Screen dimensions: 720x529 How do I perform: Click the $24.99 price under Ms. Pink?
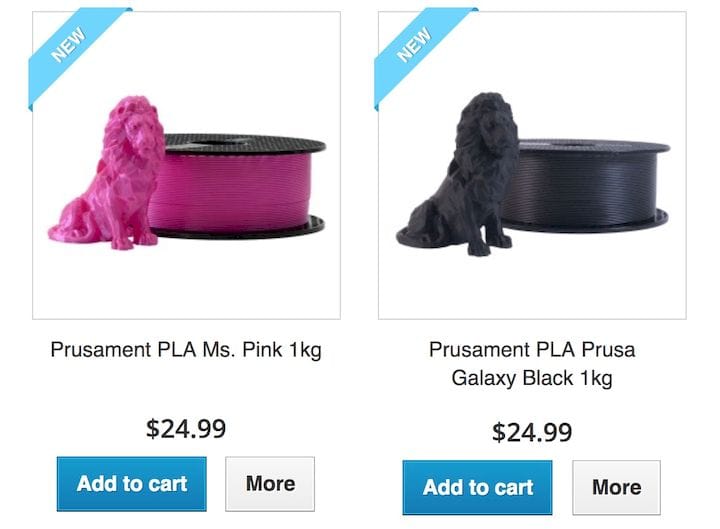click(x=186, y=429)
